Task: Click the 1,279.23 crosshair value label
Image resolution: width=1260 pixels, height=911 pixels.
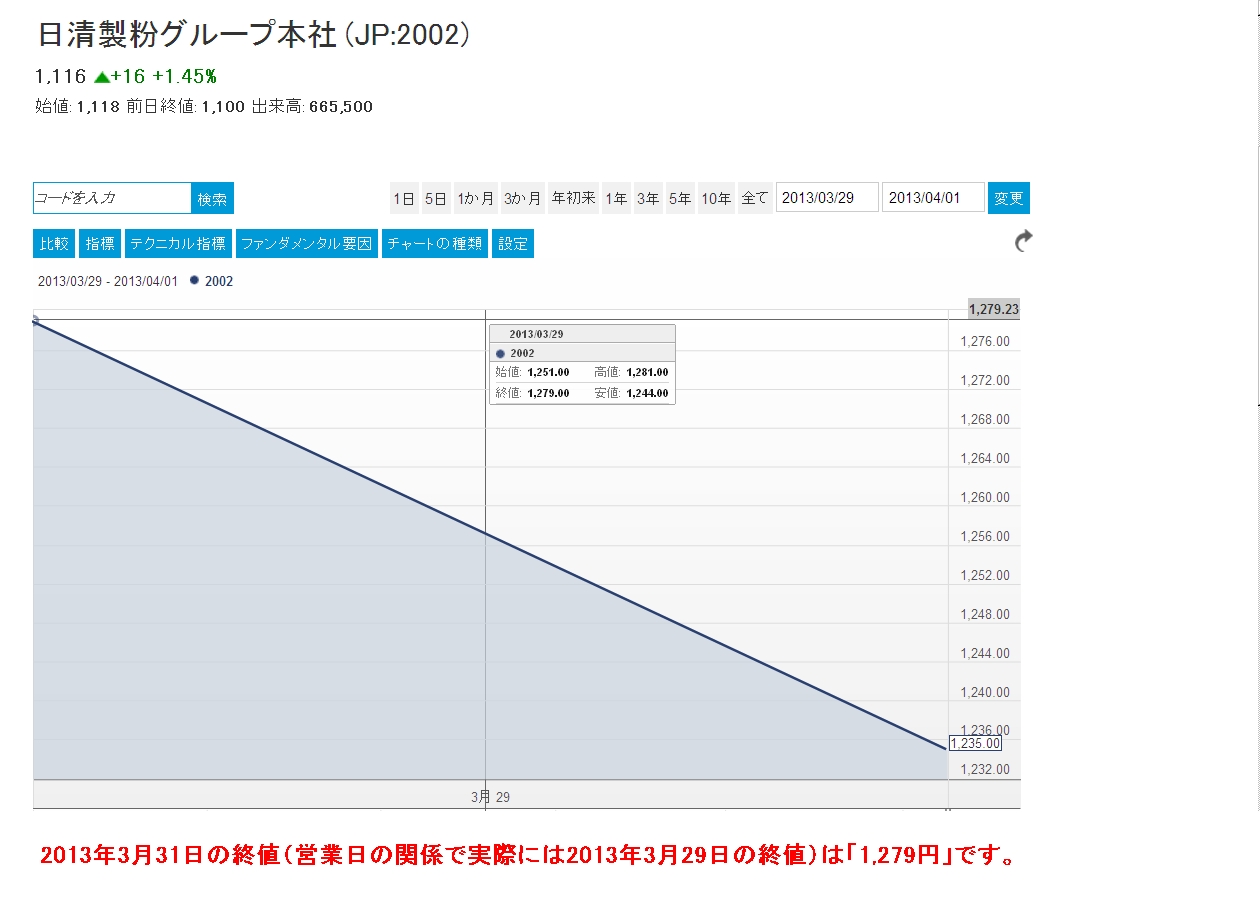Action: [x=994, y=310]
